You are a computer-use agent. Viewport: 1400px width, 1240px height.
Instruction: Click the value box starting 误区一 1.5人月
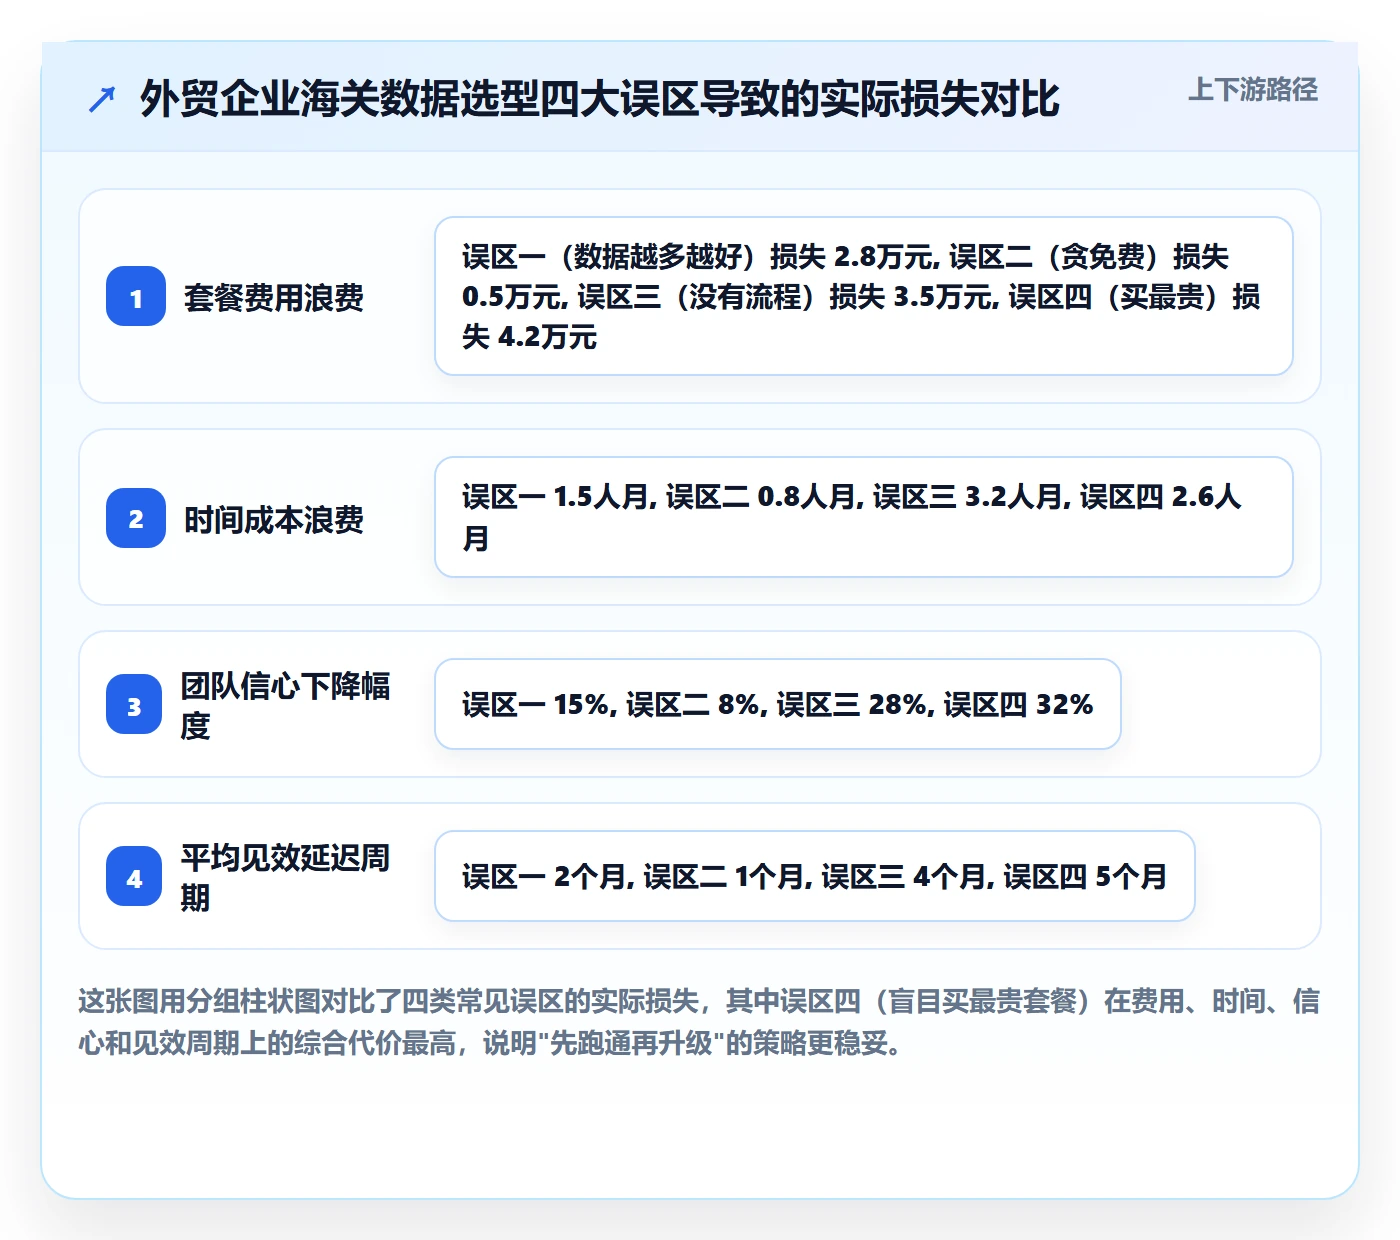point(864,517)
